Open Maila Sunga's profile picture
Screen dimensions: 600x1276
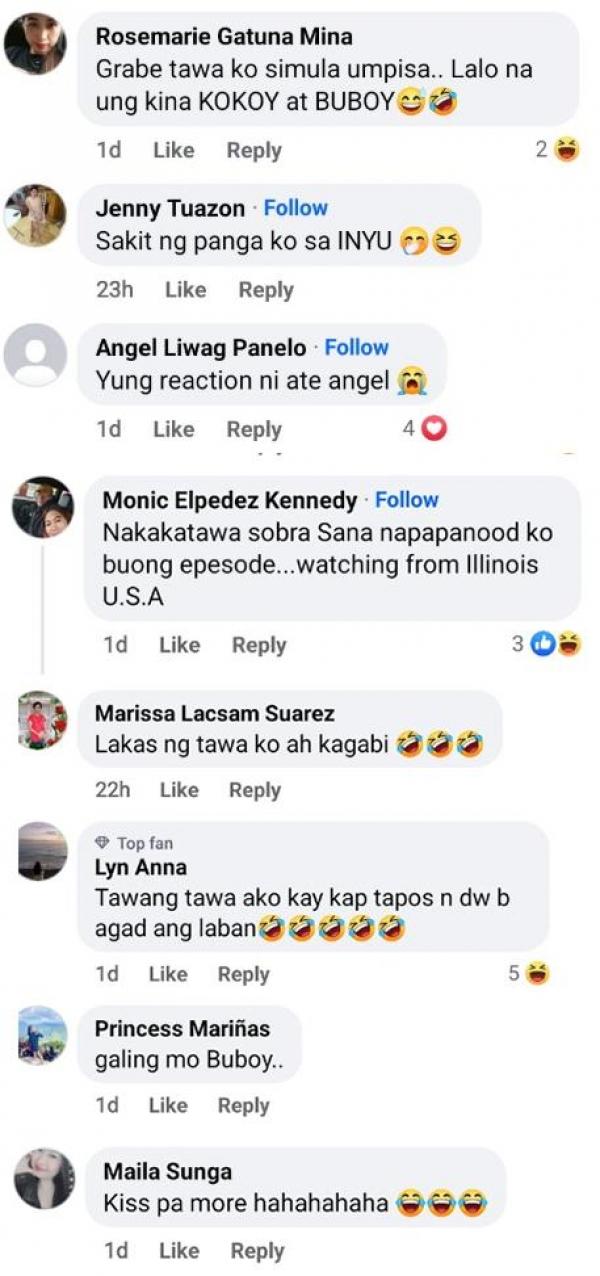44,1178
